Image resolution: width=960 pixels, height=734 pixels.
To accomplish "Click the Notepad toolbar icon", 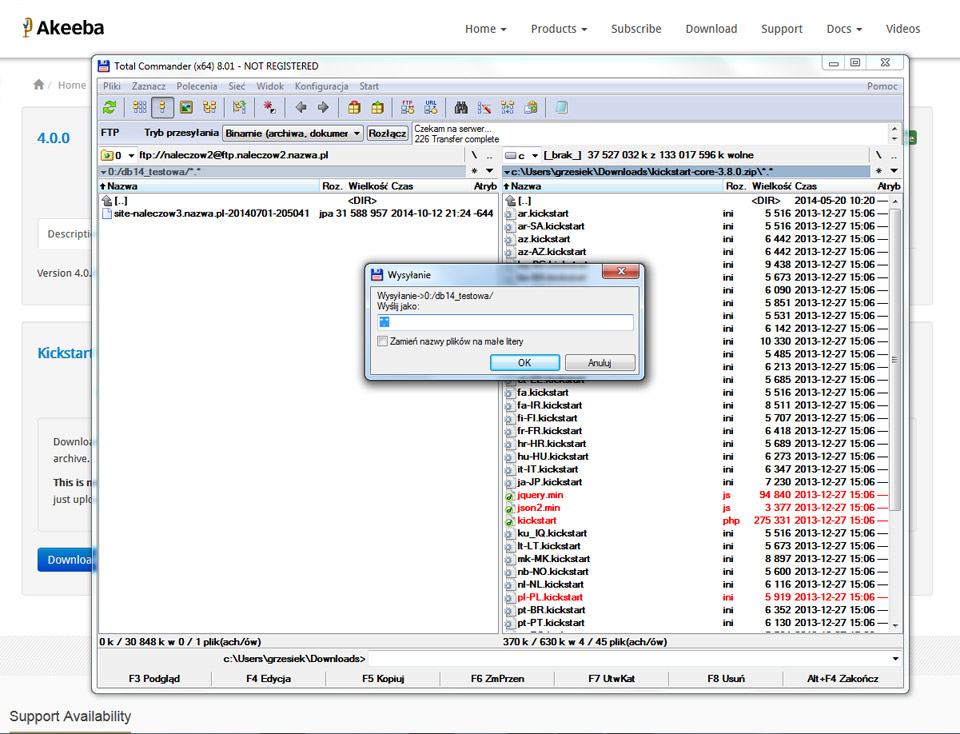I will 561,108.
